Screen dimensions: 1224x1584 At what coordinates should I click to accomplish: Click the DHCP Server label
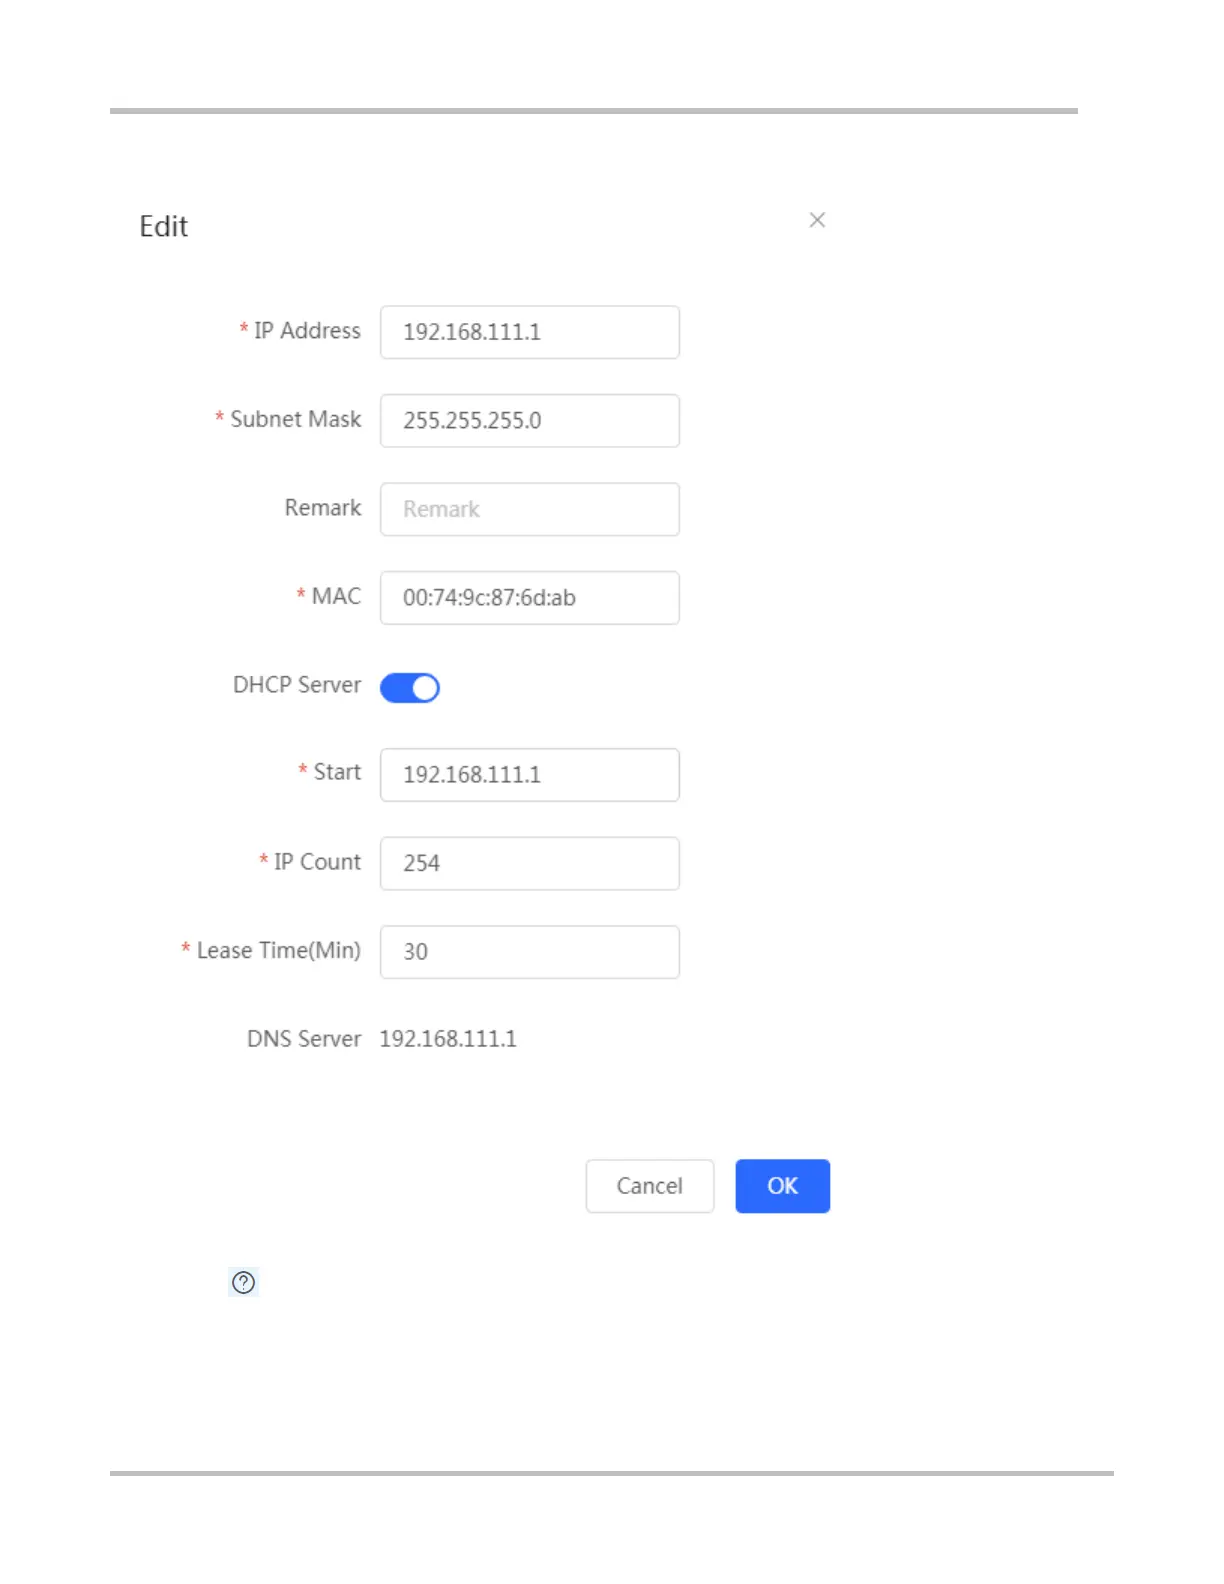point(297,685)
